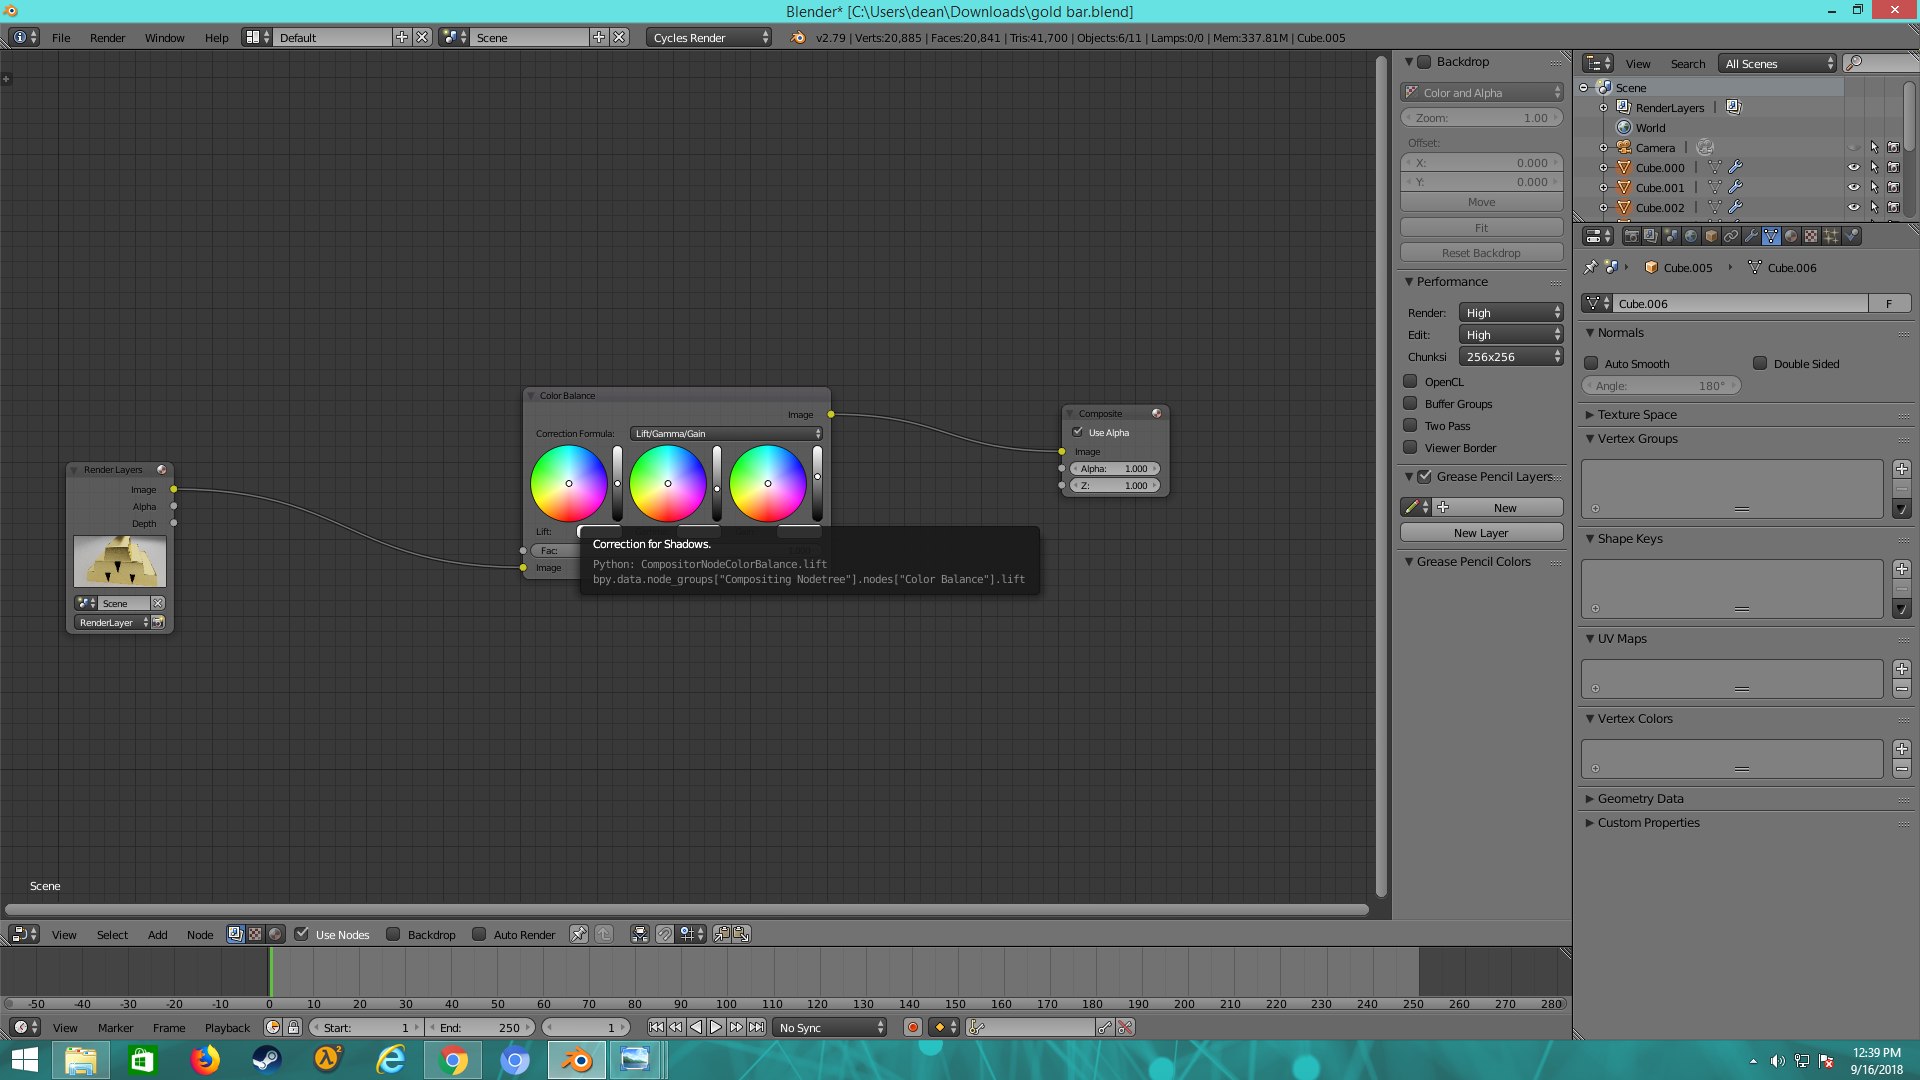
Task: Enable the OpenCL checkbox
Action: [x=1410, y=381]
